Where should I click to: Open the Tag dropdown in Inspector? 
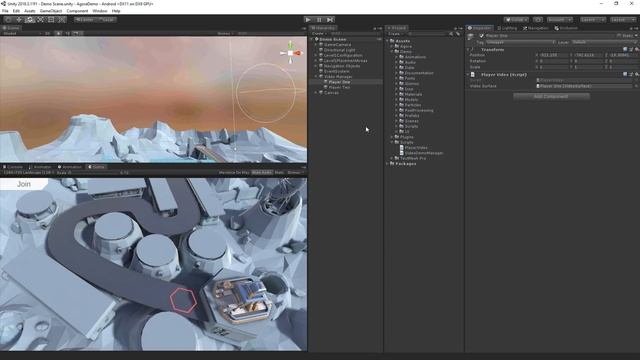click(x=520, y=42)
